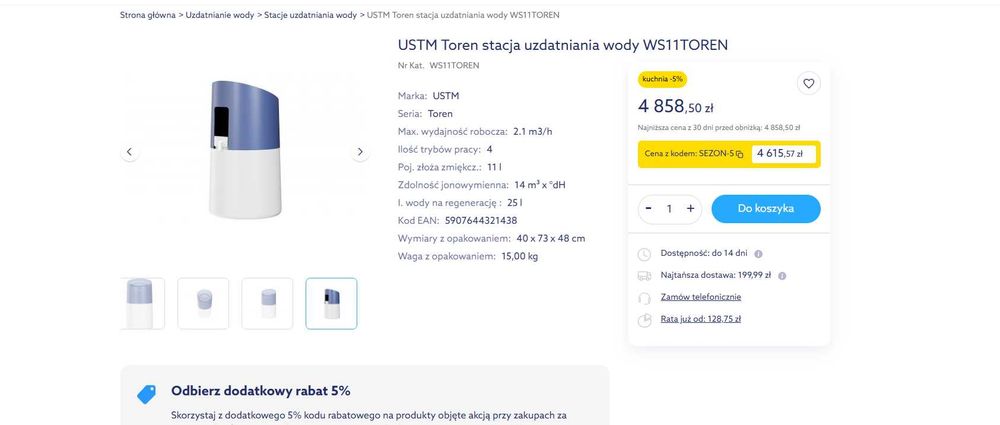Click the quantity number field
This screenshot has width=1000, height=425.
point(669,208)
